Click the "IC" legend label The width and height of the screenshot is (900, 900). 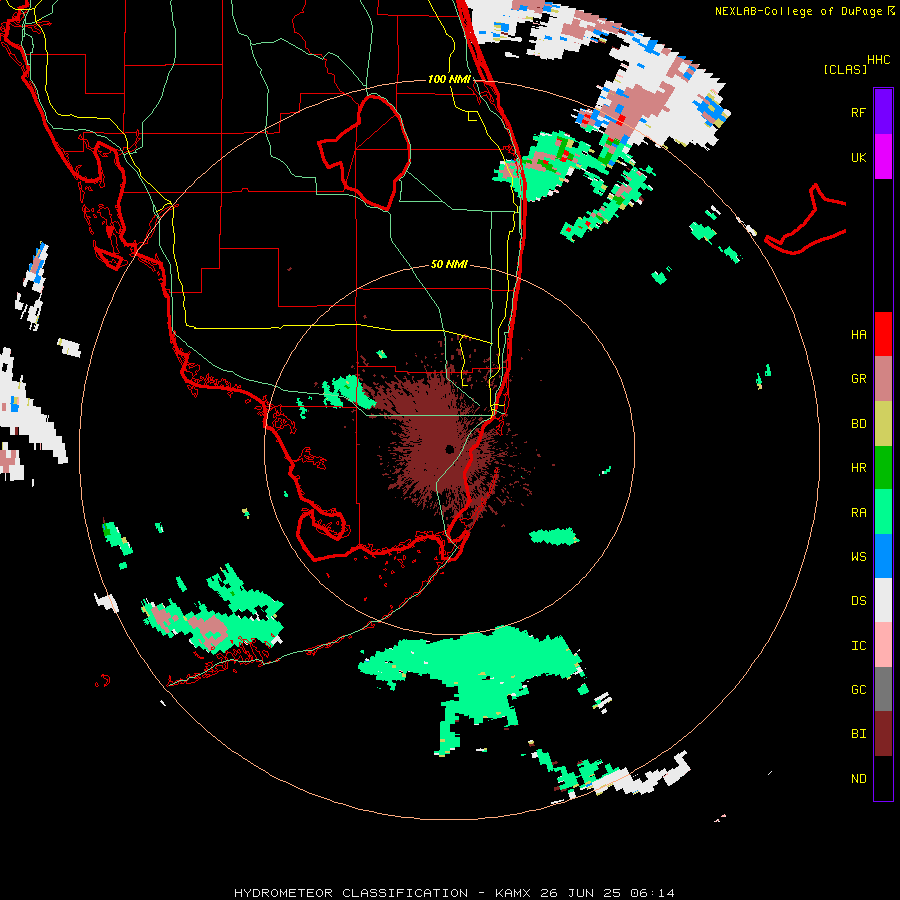pyautogui.click(x=858, y=646)
